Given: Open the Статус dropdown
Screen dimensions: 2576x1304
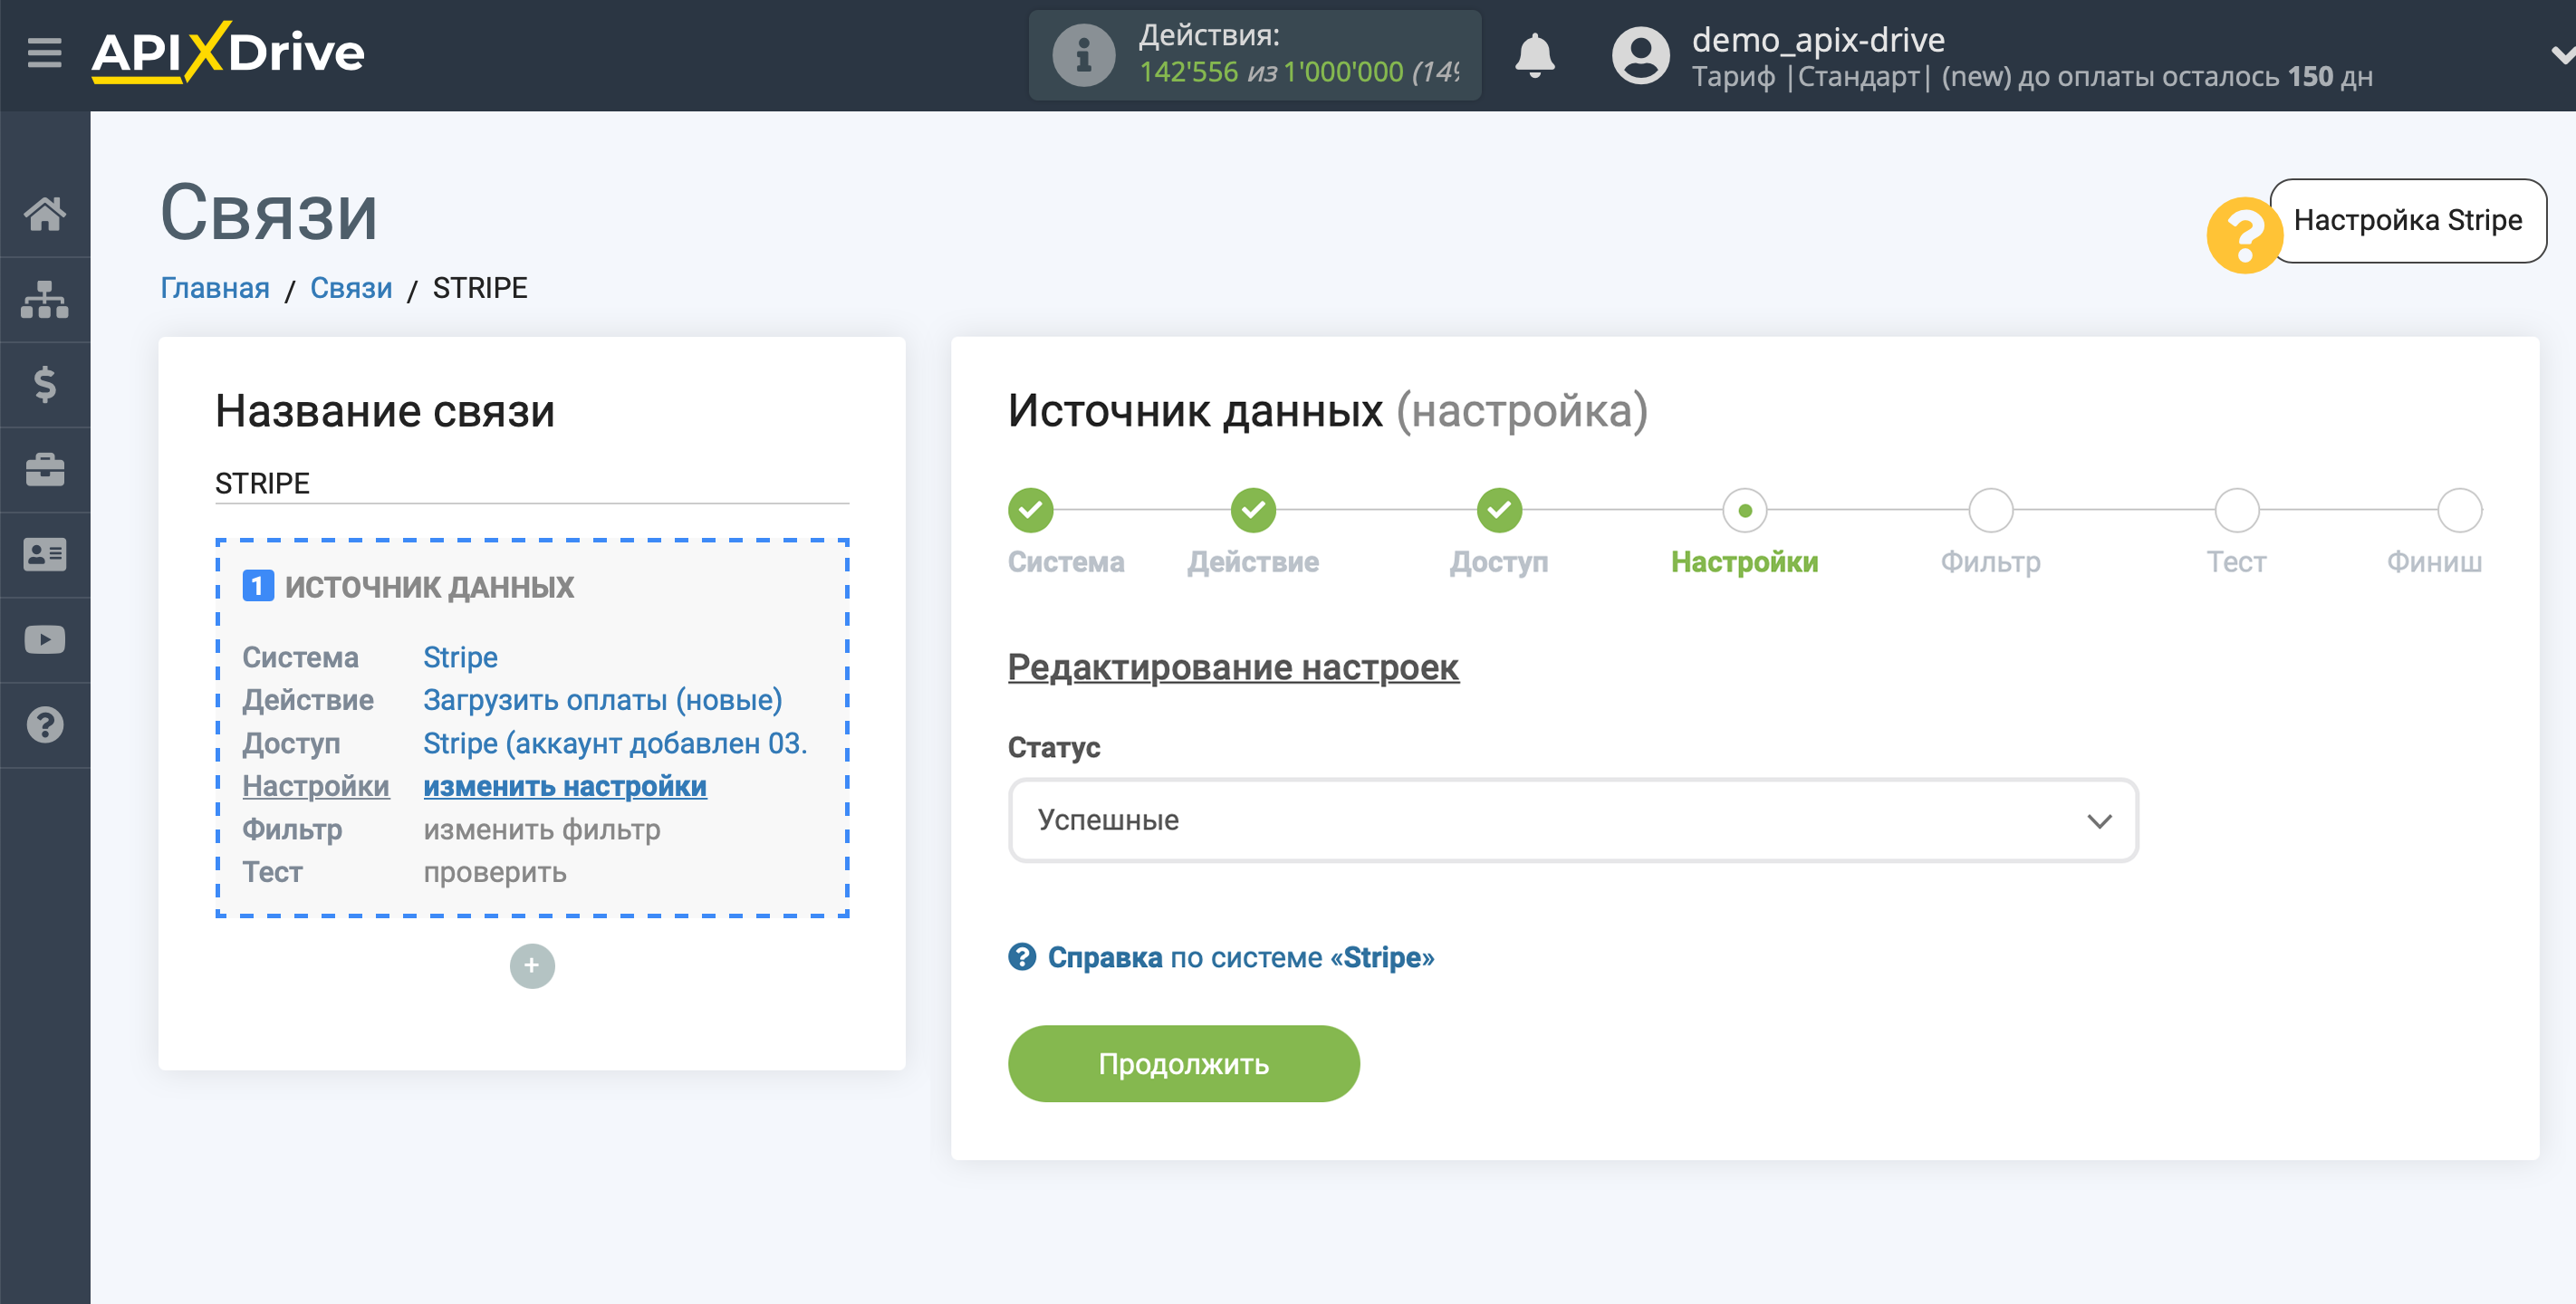Looking at the screenshot, I should pos(1573,820).
